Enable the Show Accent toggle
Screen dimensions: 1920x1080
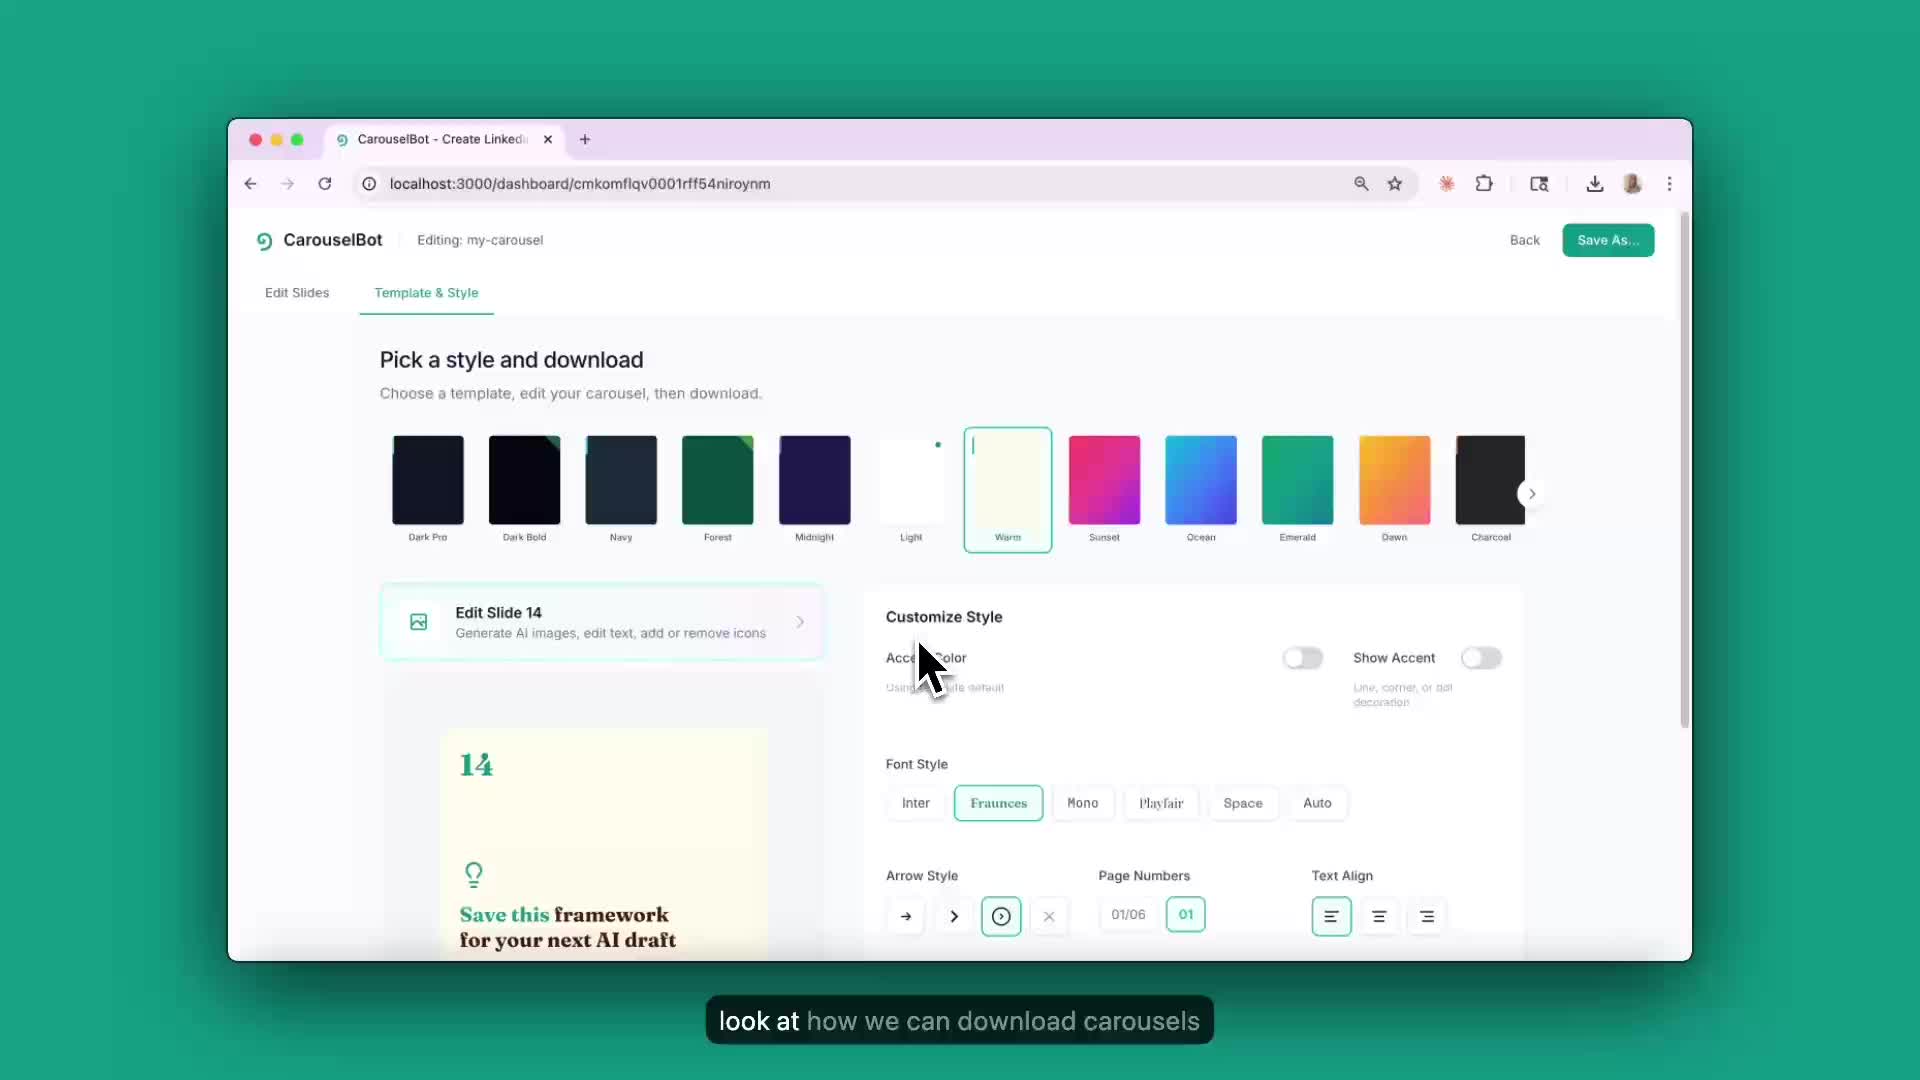(1481, 658)
